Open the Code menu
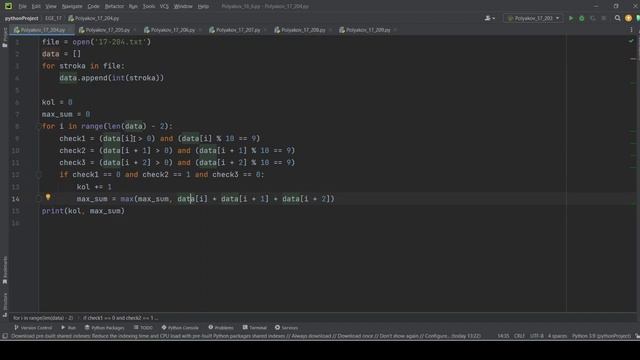 (93, 7)
